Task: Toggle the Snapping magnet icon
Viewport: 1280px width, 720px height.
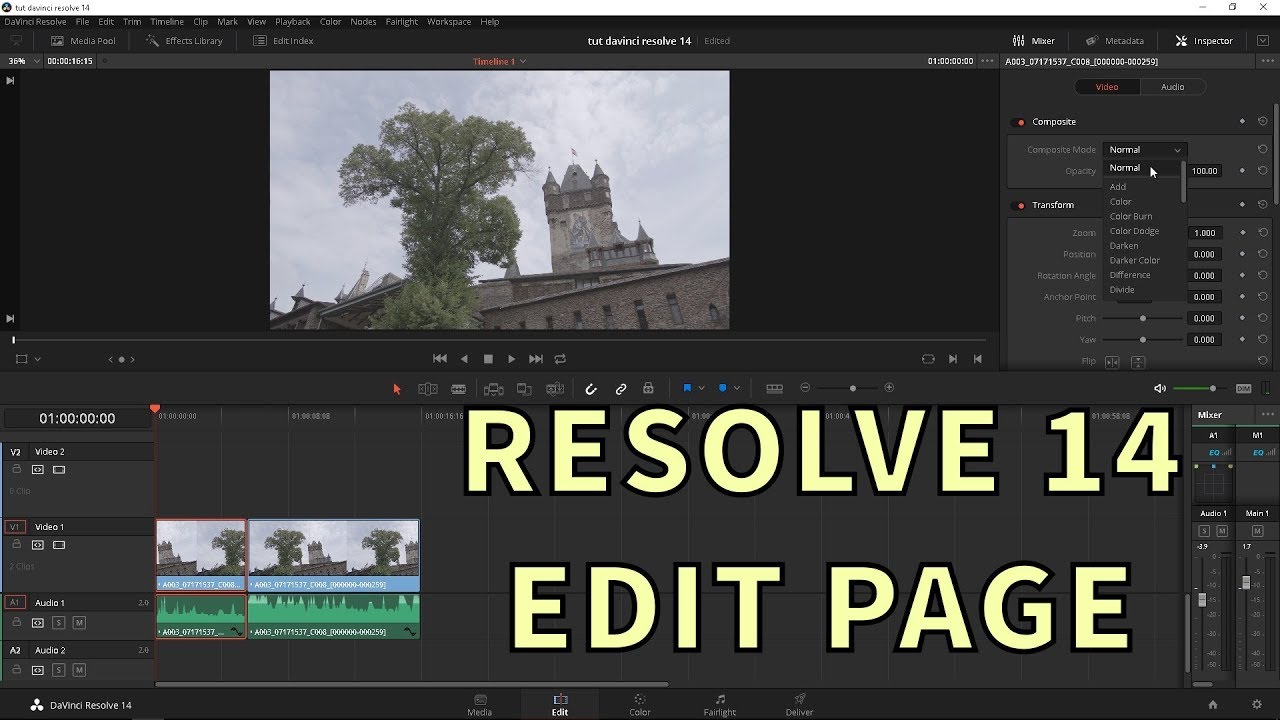Action: click(591, 388)
